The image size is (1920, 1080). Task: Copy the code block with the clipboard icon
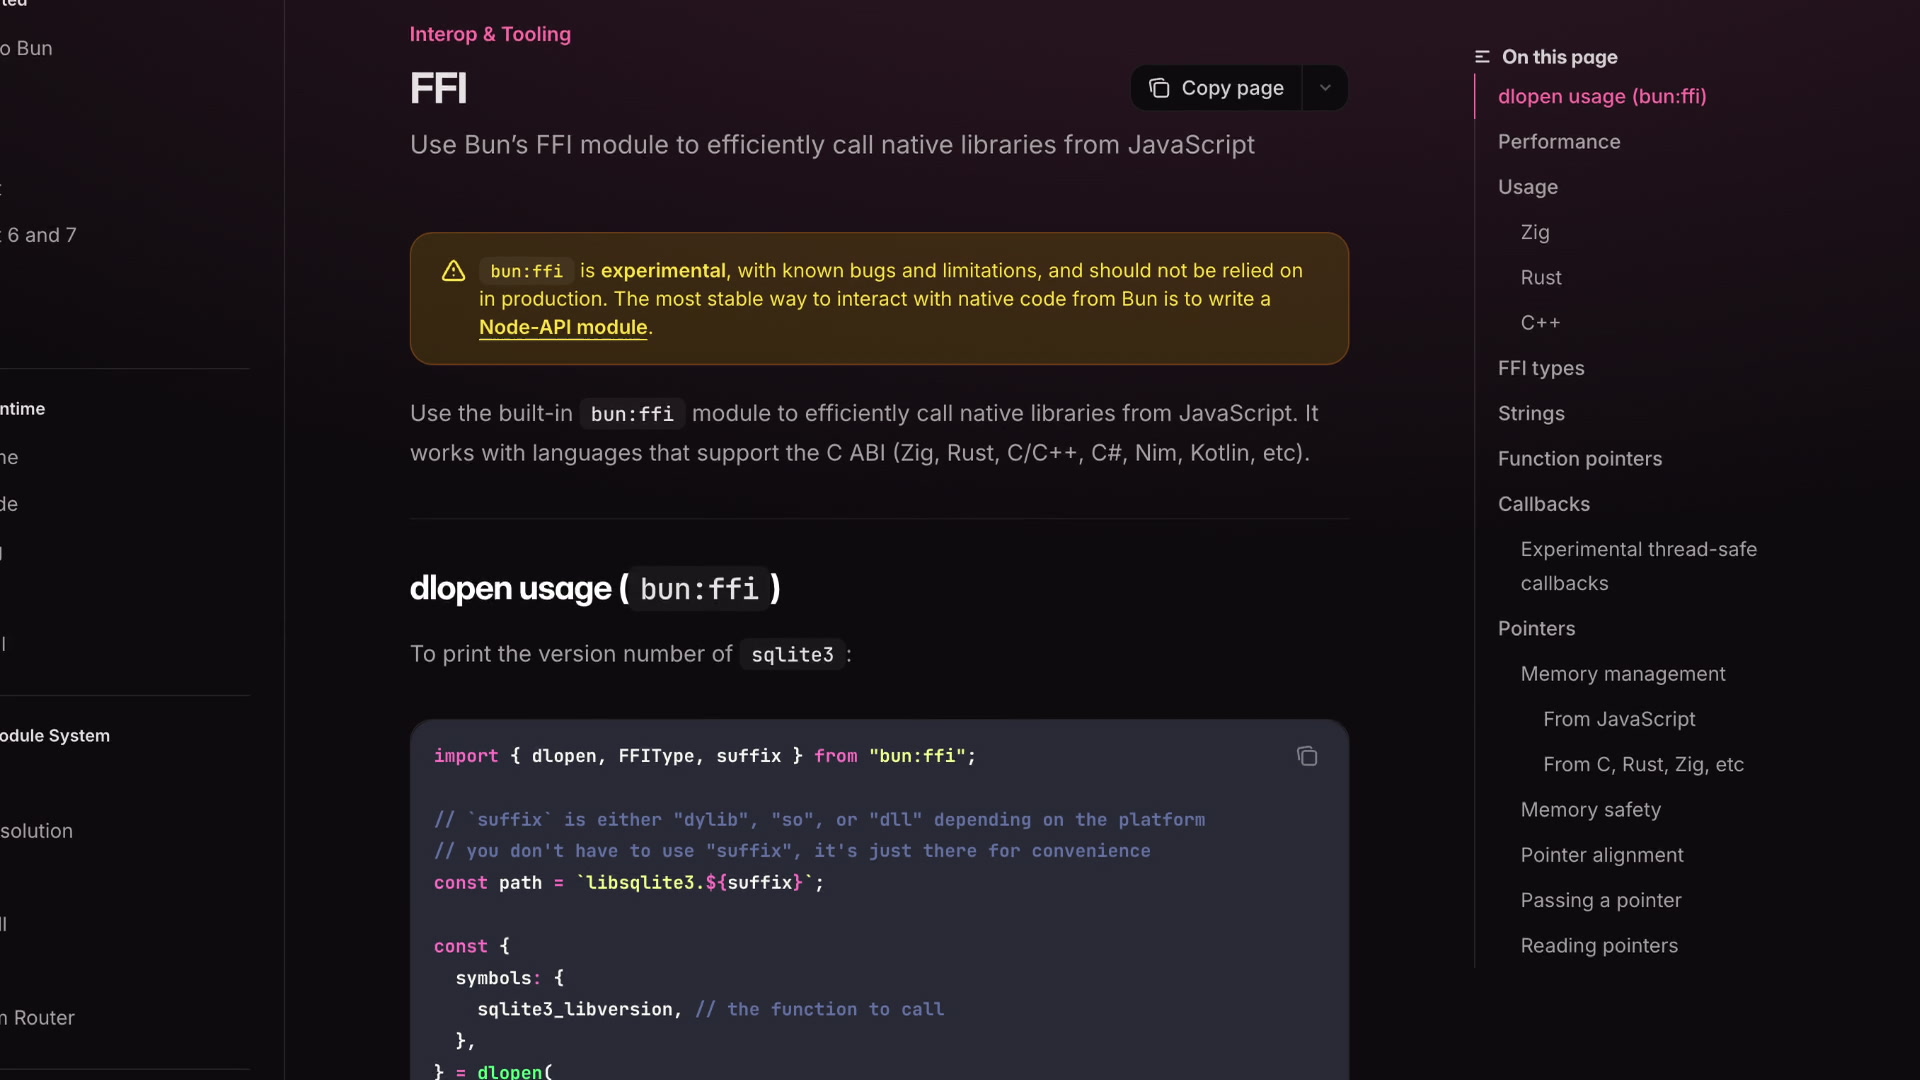[x=1307, y=756]
